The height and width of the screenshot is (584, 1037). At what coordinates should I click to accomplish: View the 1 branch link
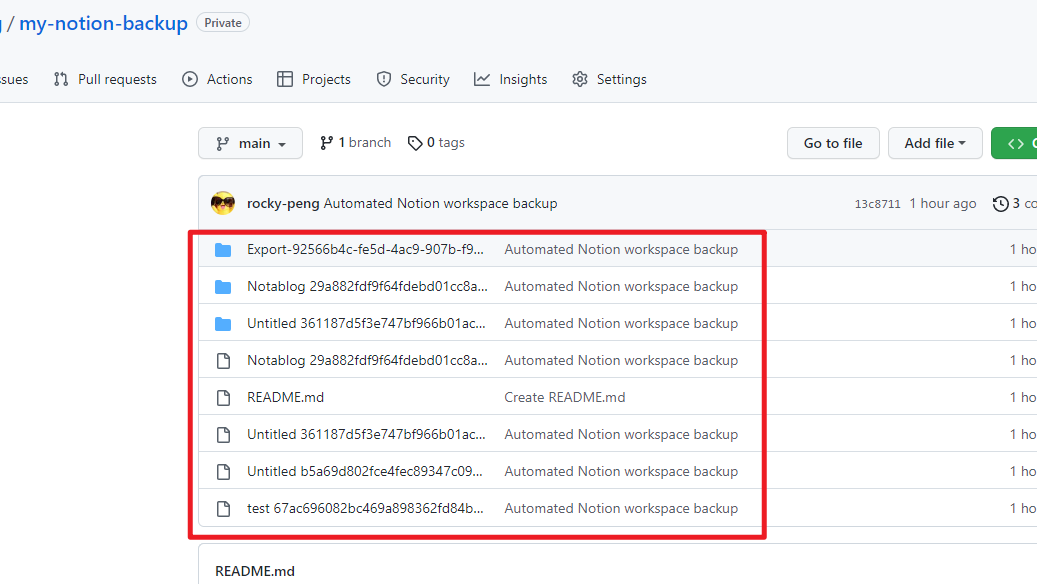point(355,143)
